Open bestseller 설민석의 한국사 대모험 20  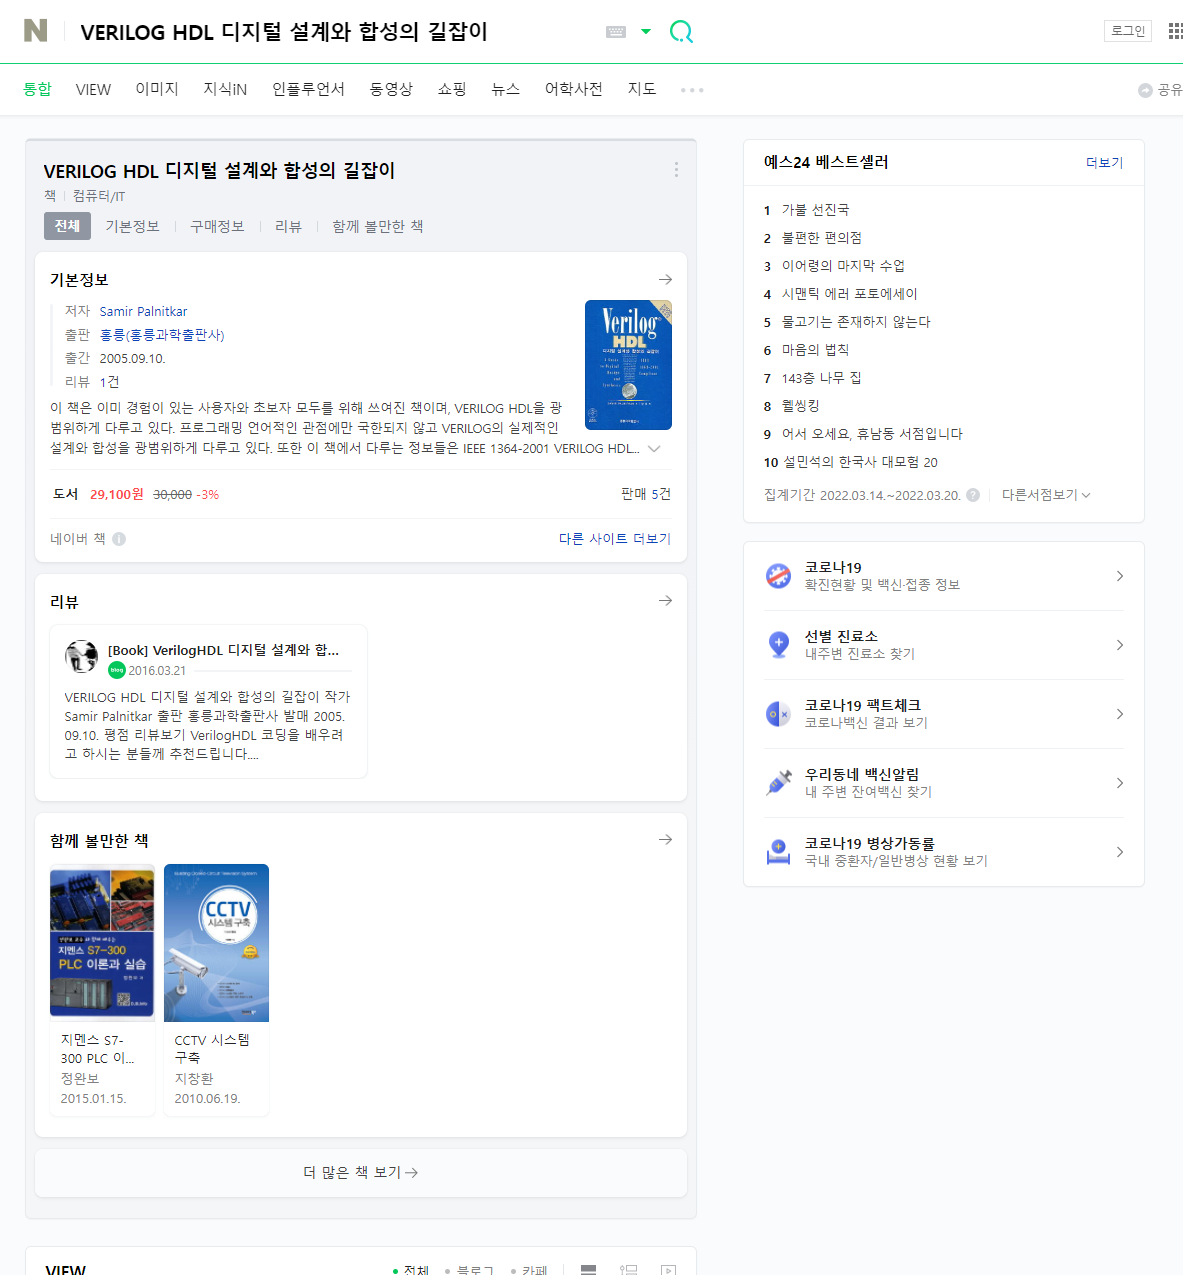click(860, 462)
